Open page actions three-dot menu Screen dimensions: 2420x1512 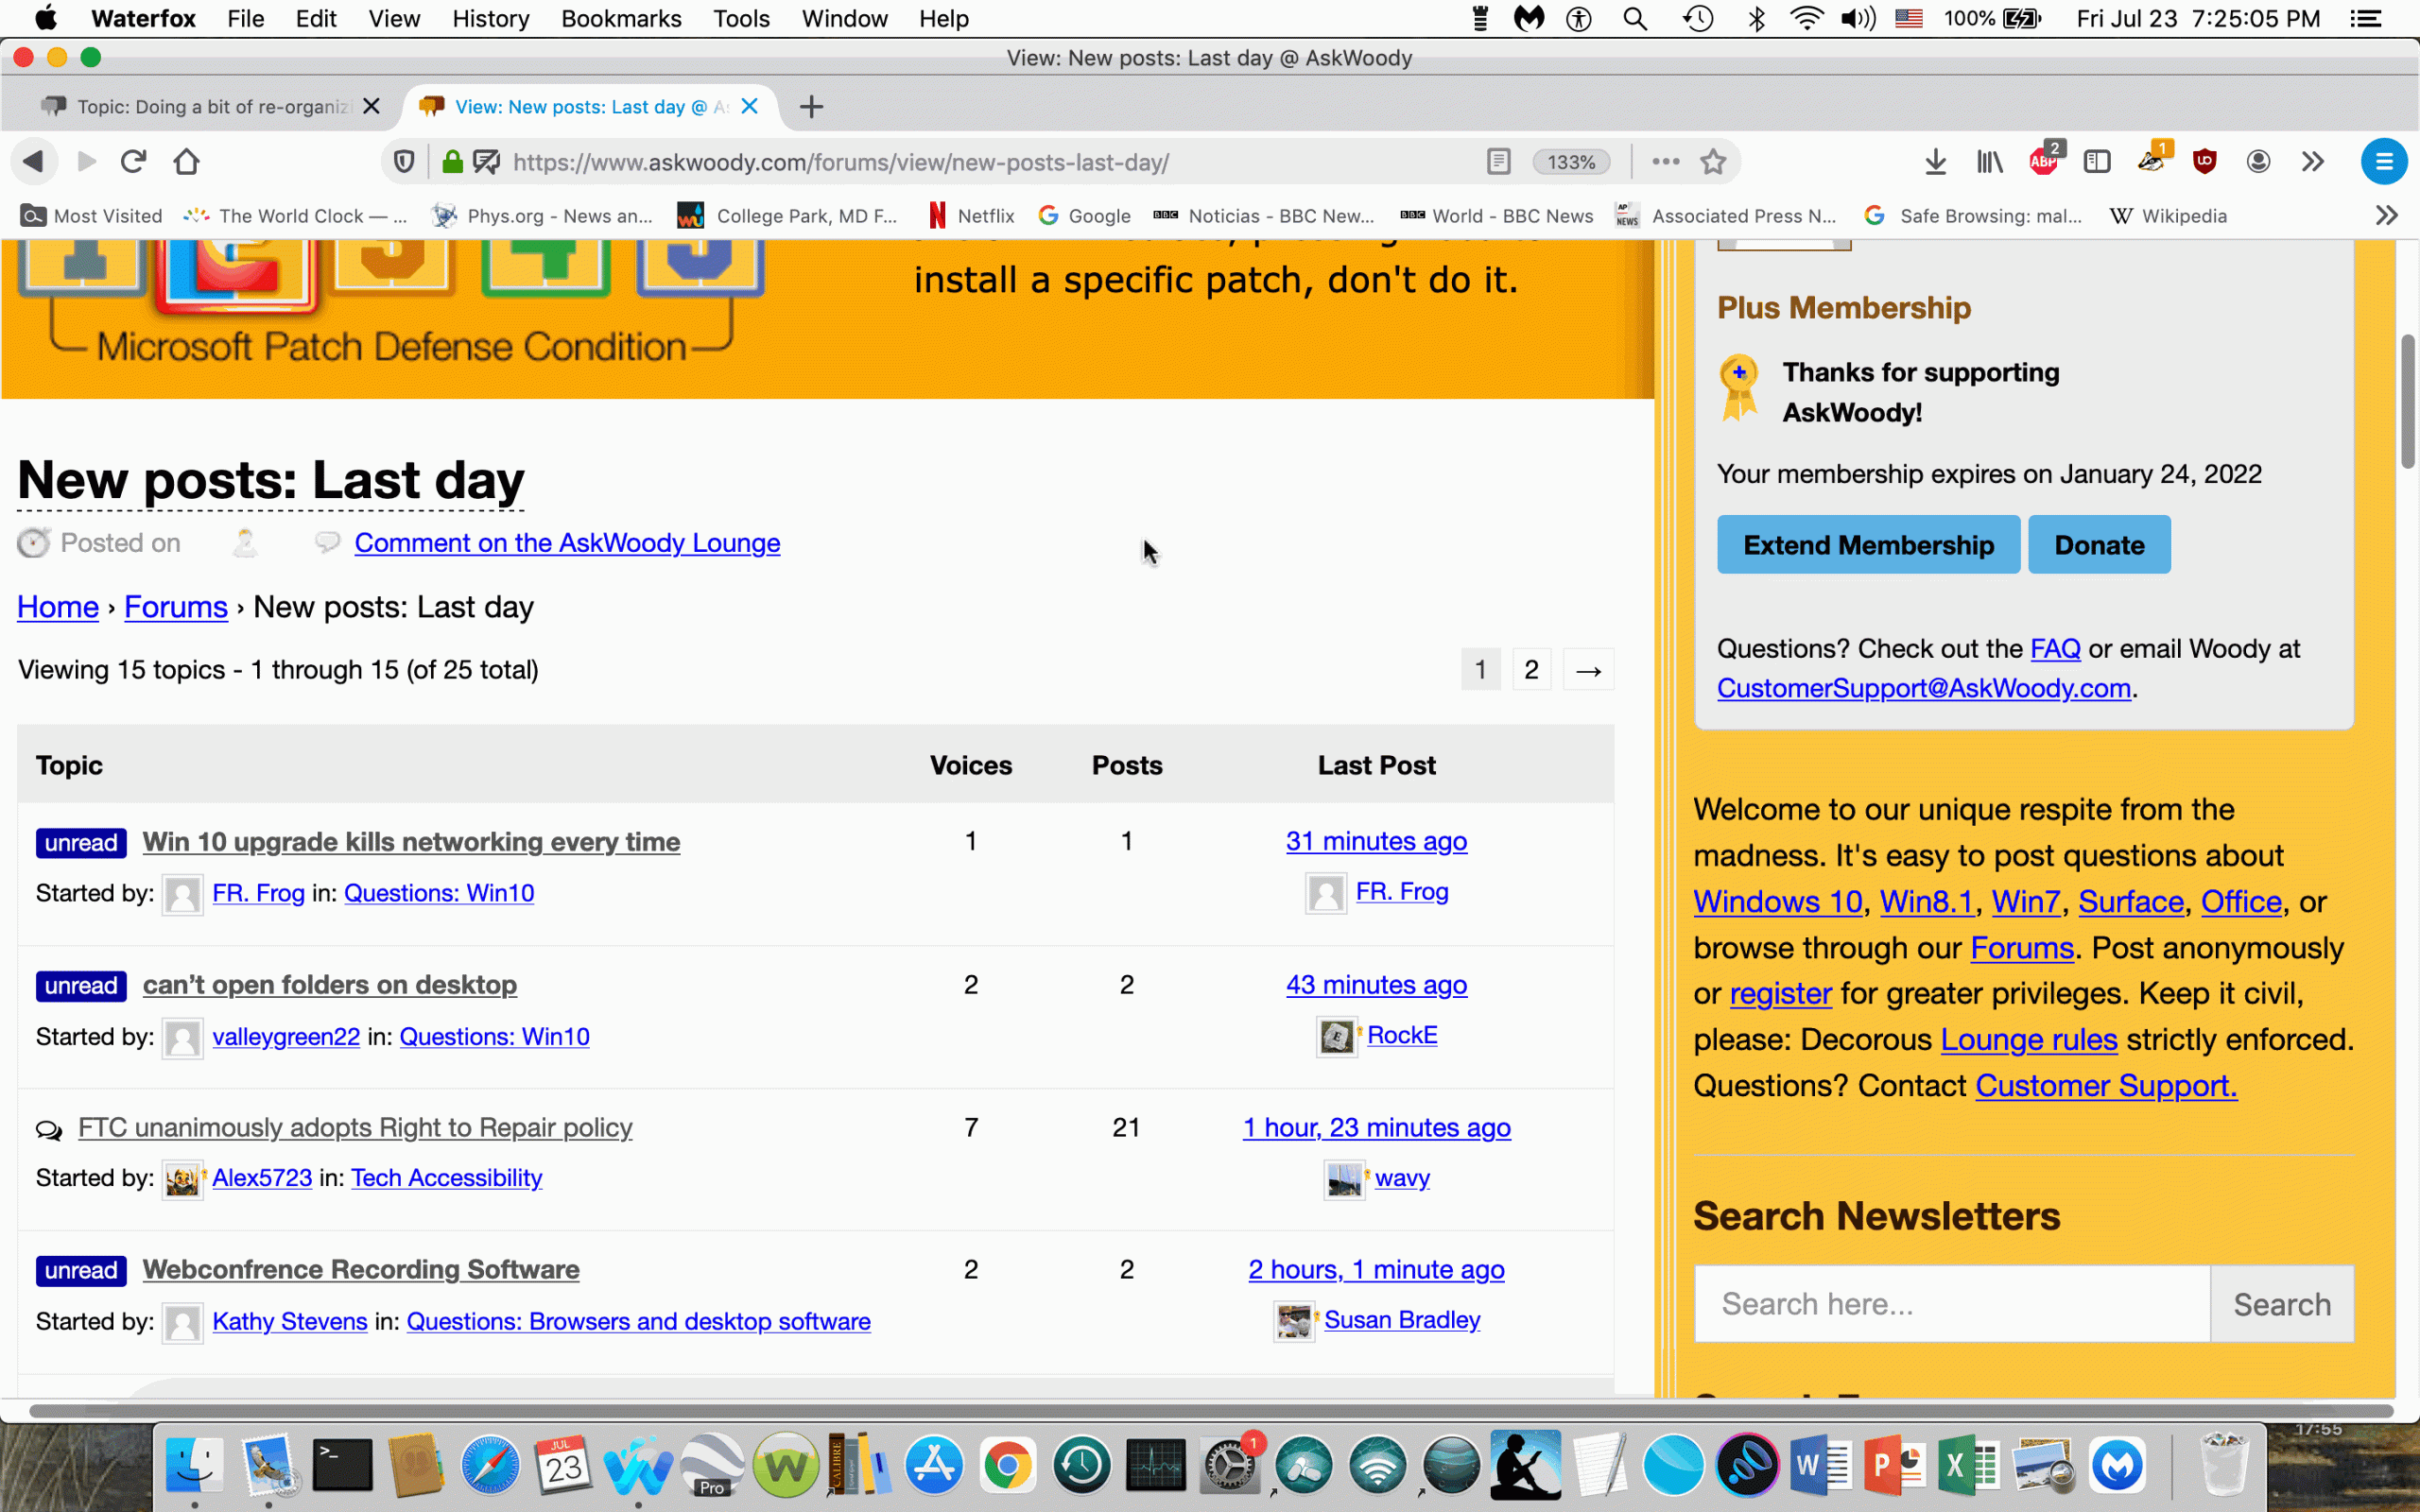(x=1665, y=162)
